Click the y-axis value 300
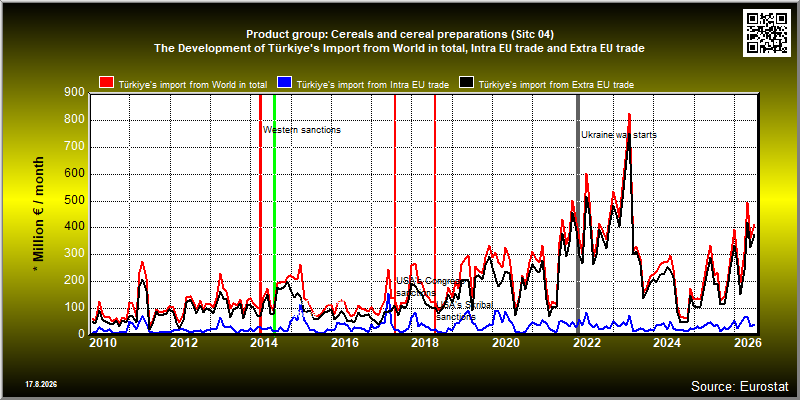The image size is (800, 400). tap(76, 254)
